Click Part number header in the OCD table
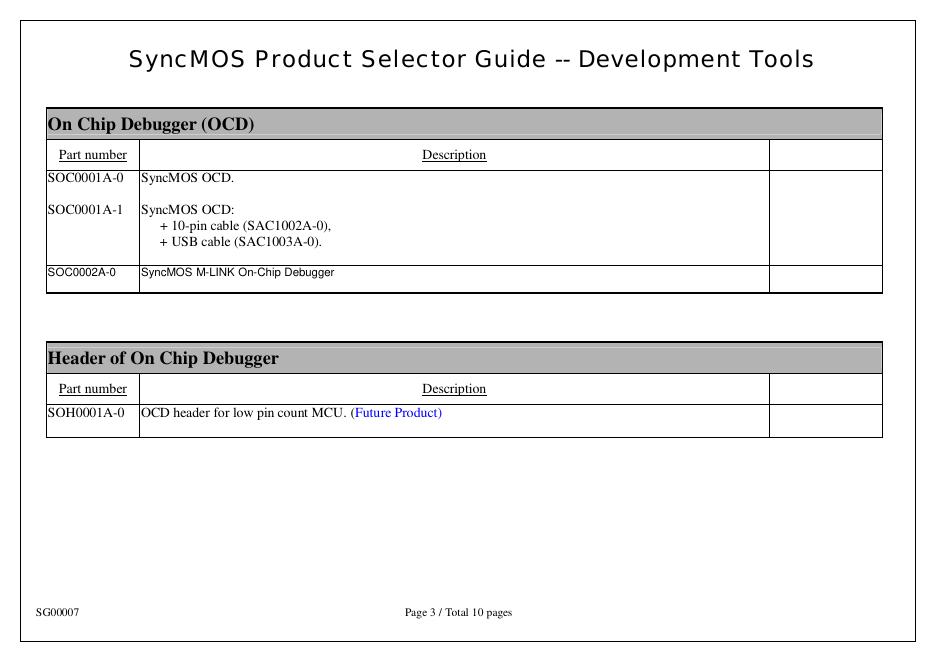The image size is (936, 662). [x=93, y=155]
